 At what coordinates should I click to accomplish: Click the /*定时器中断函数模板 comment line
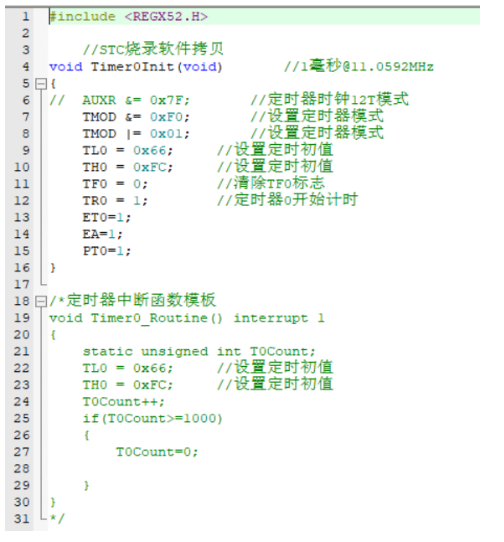click(133, 300)
